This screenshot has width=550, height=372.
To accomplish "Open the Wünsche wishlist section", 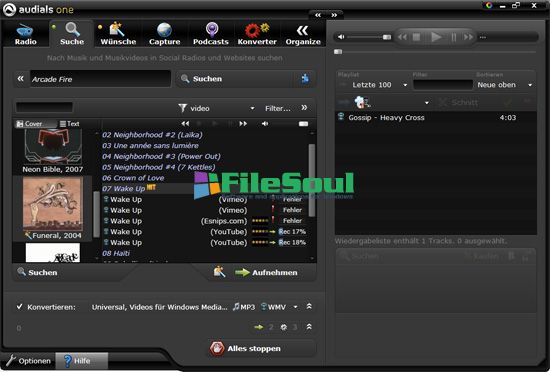I will pyautogui.click(x=118, y=34).
